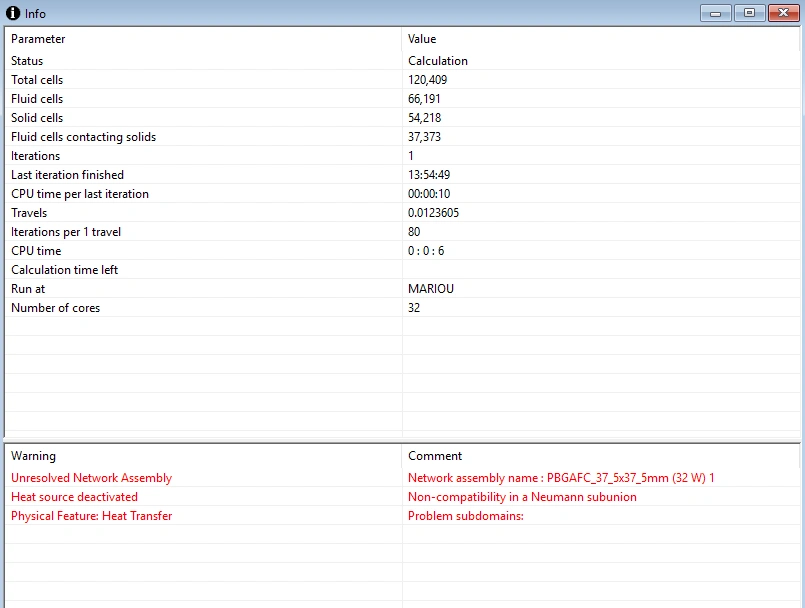The height and width of the screenshot is (608, 805).
Task: Select Unresolved Network Assembly warning
Action: point(91,478)
